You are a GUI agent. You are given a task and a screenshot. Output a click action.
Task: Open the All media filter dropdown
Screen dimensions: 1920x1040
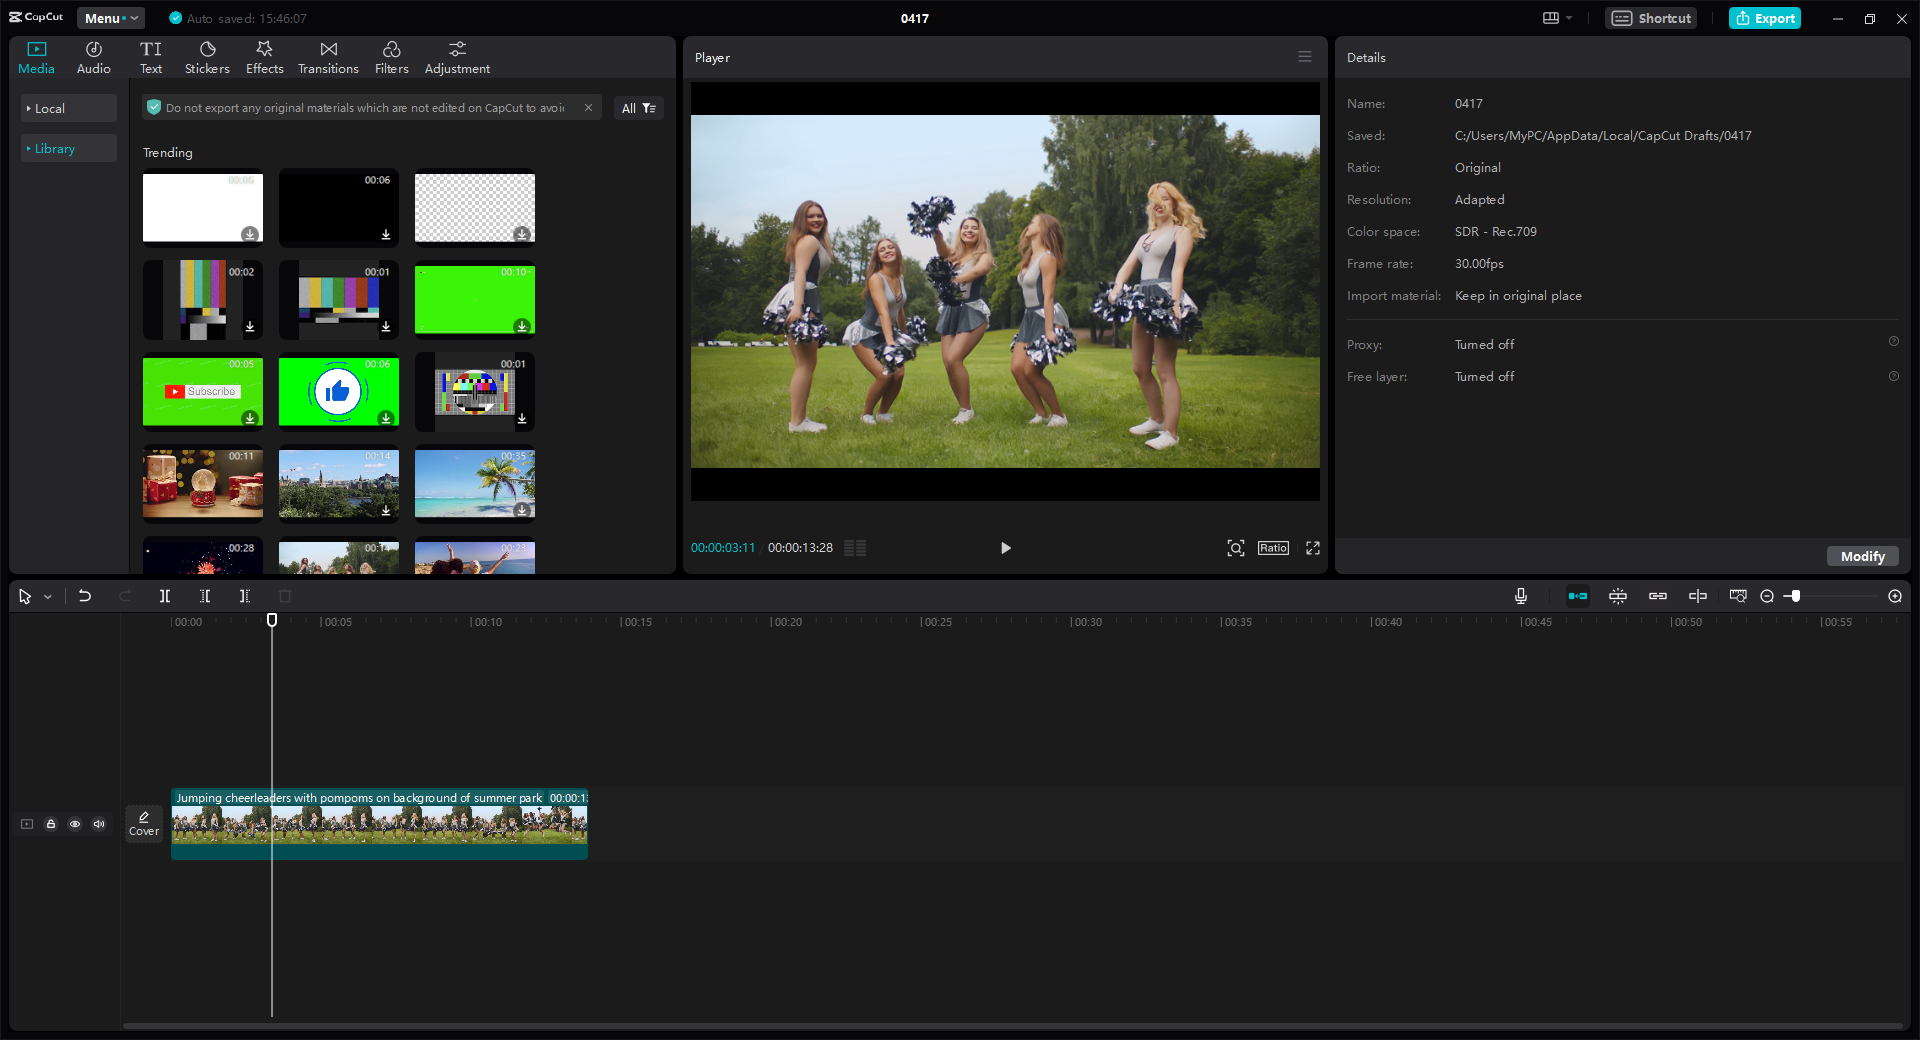(x=638, y=108)
